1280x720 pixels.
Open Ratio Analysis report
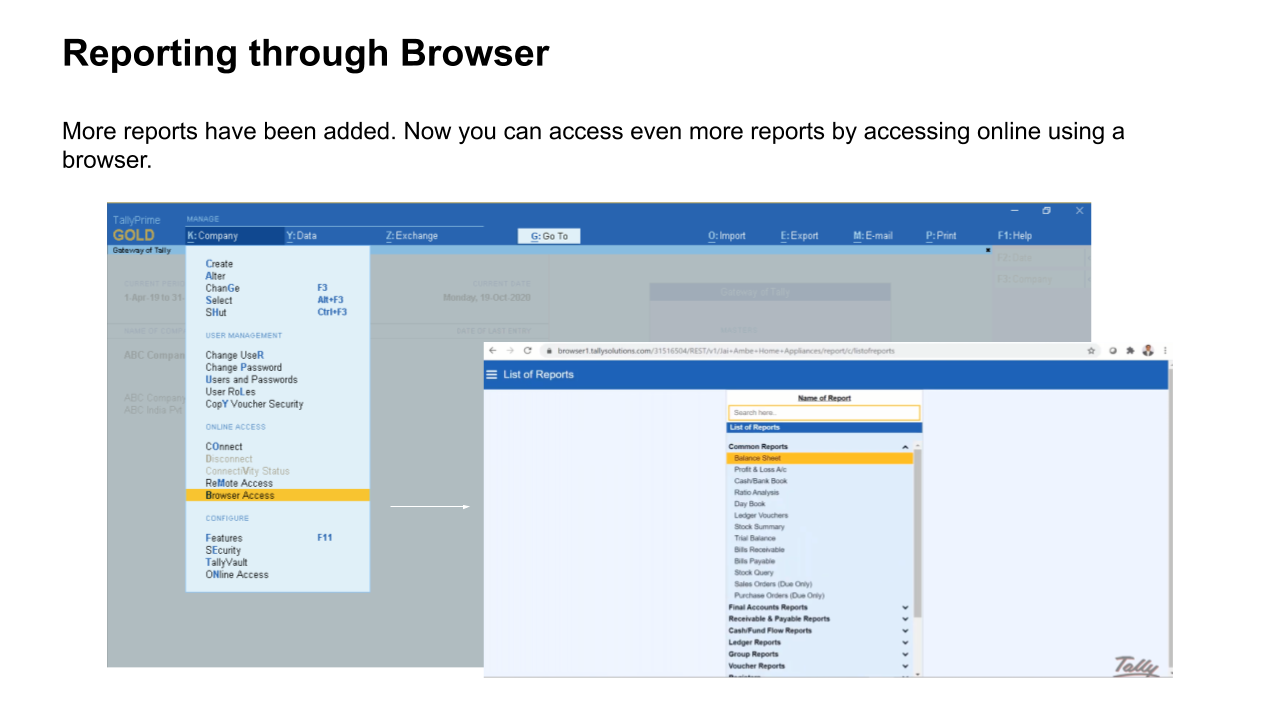click(x=757, y=493)
